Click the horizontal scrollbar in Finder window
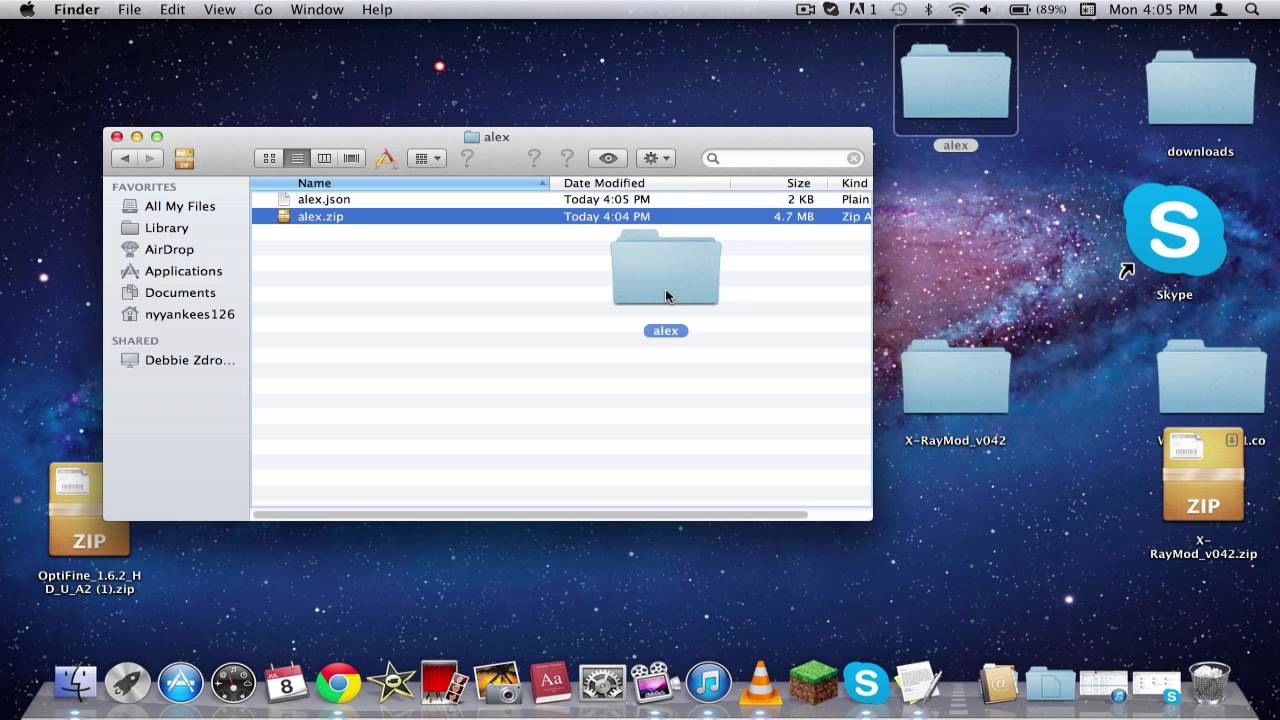Image resolution: width=1280 pixels, height=720 pixels. click(x=530, y=515)
